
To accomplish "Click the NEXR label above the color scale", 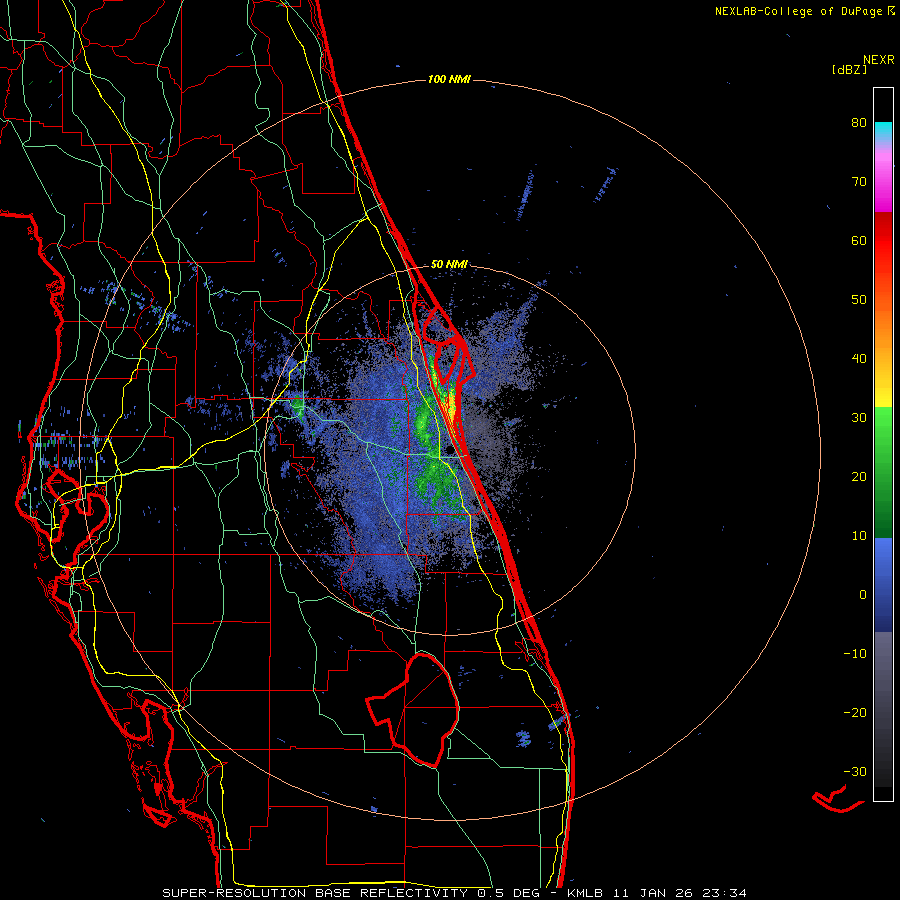I will pyautogui.click(x=879, y=60).
